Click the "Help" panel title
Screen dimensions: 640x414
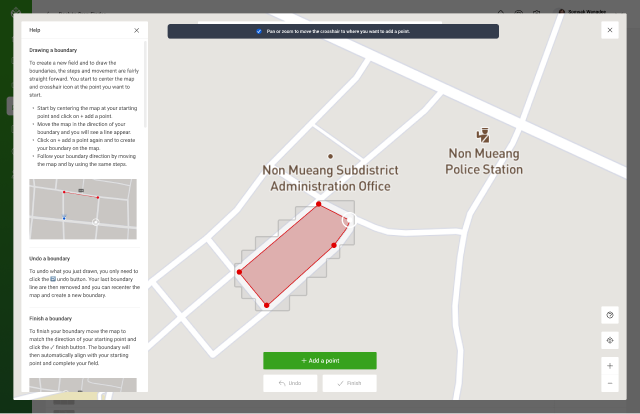pyautogui.click(x=35, y=30)
